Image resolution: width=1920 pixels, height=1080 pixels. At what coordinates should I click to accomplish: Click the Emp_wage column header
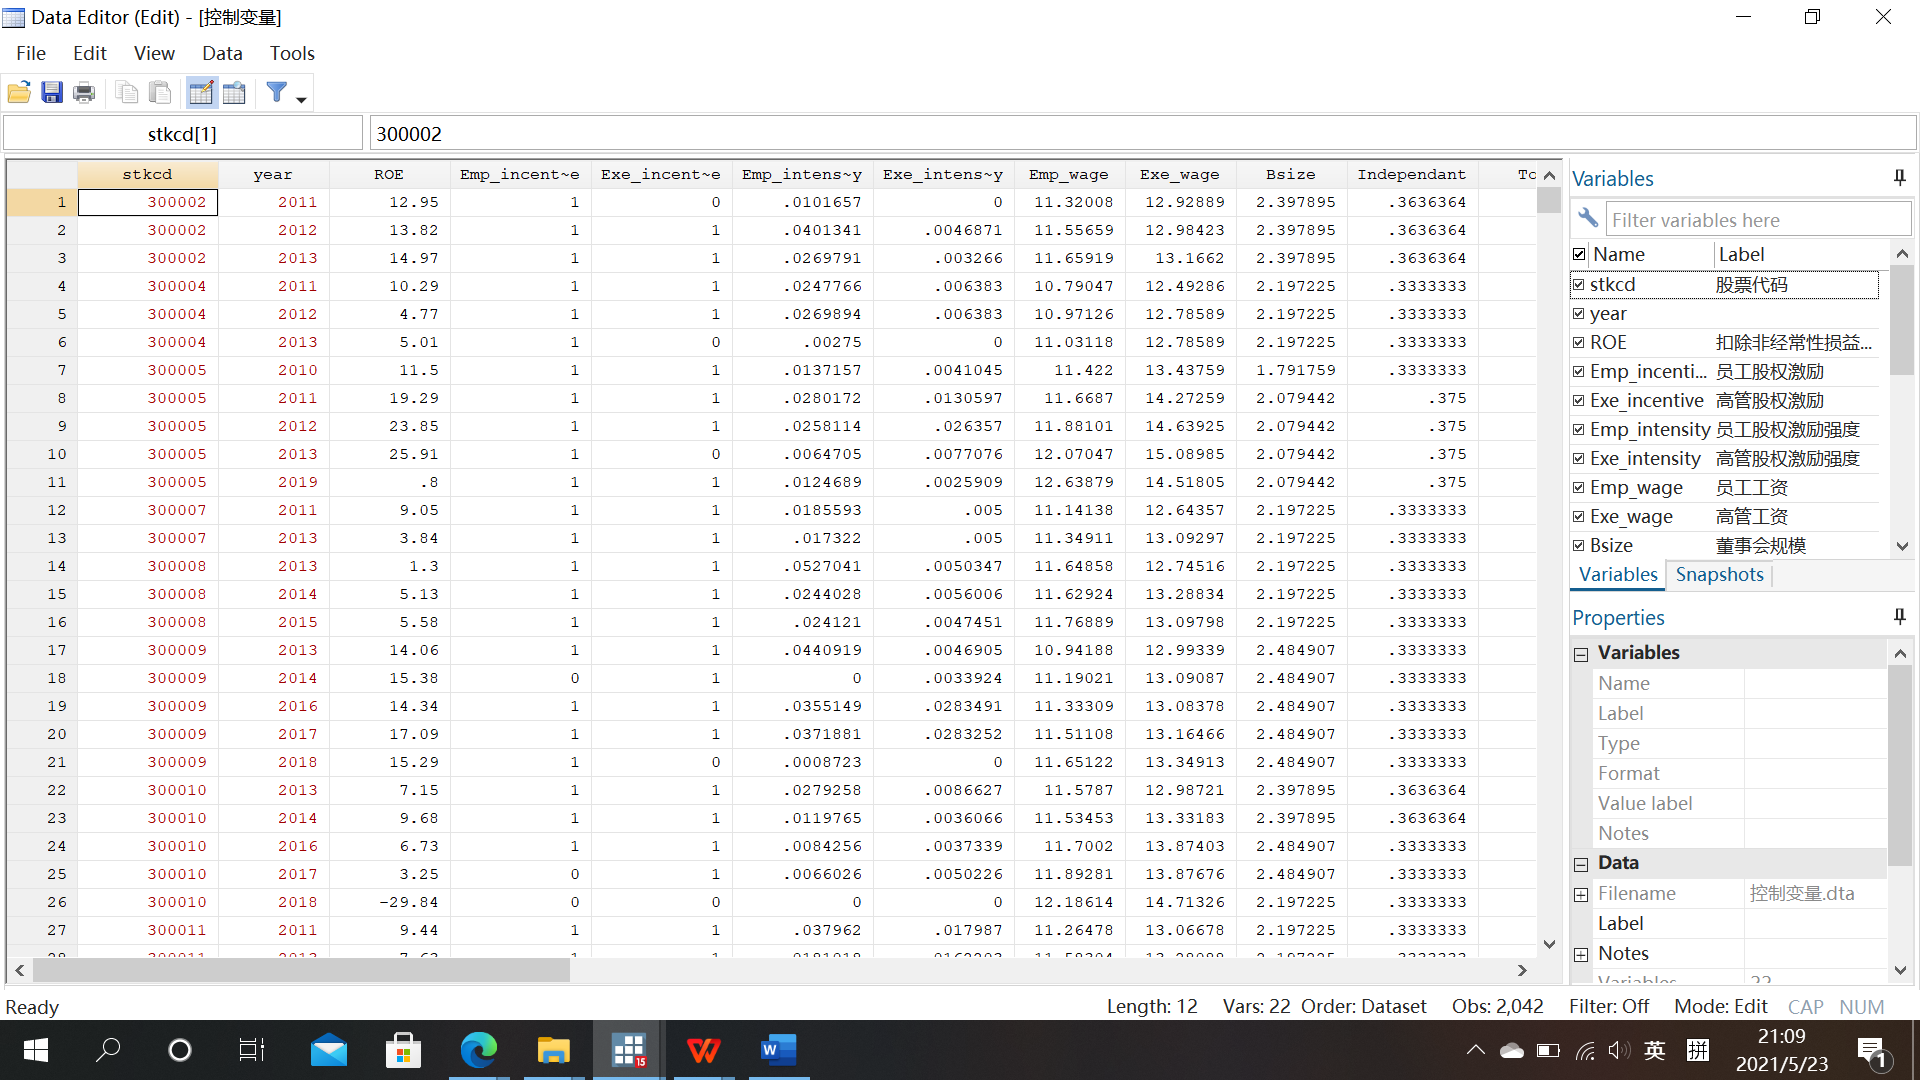1068,174
